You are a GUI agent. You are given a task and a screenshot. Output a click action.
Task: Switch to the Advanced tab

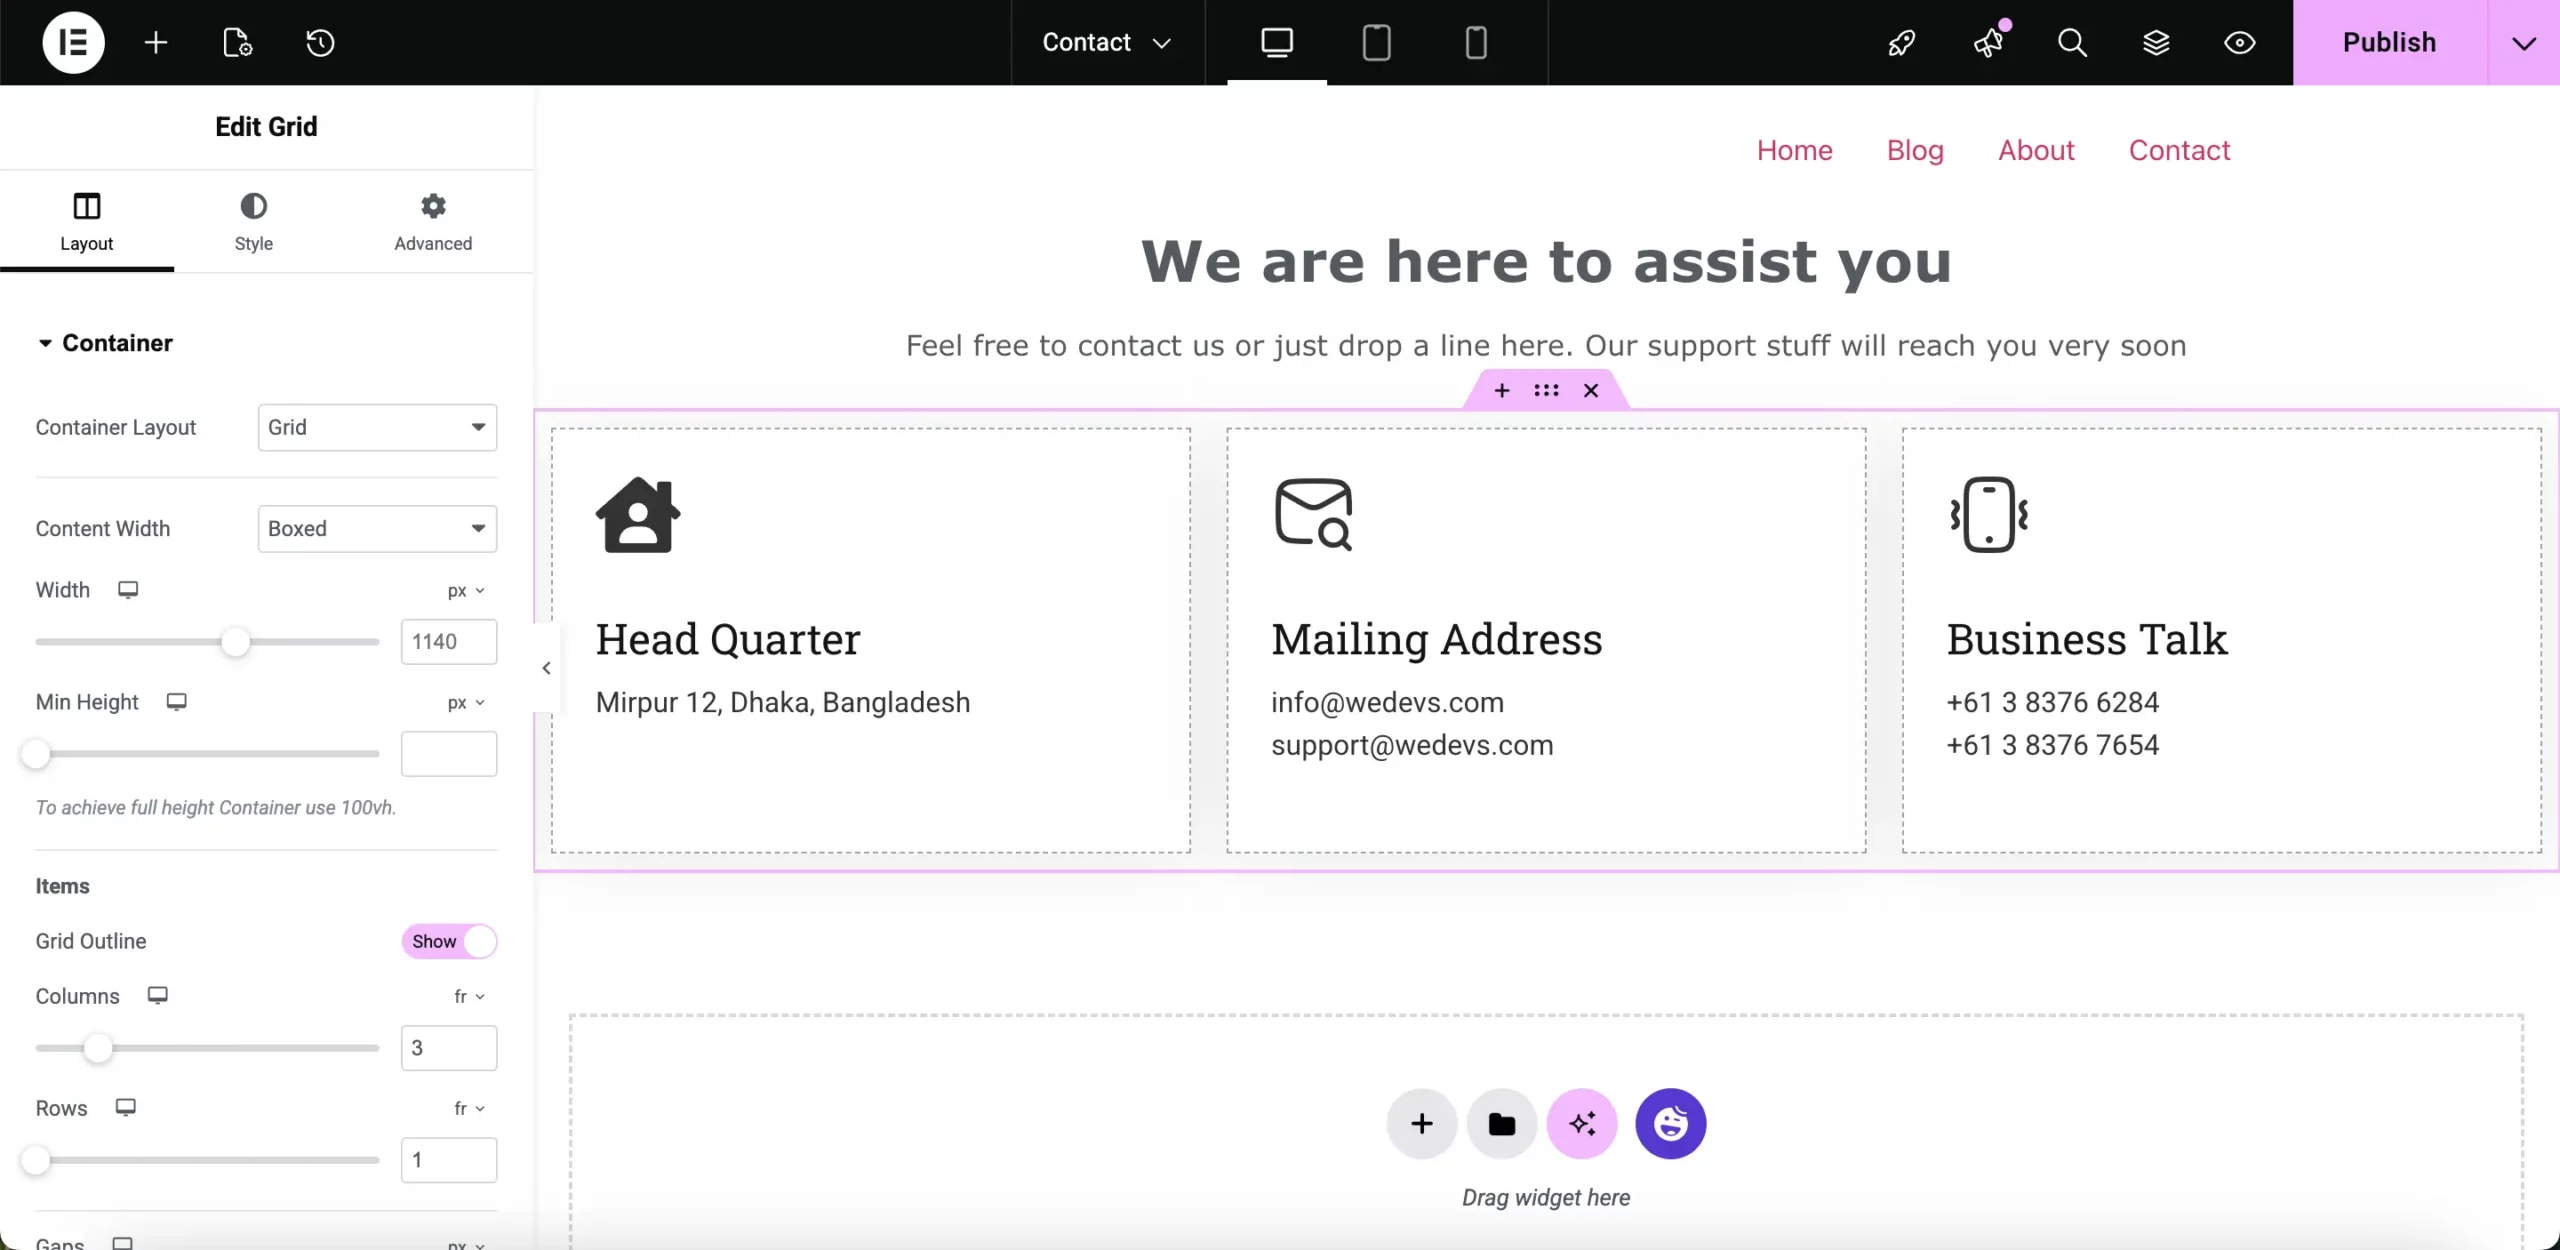point(433,222)
